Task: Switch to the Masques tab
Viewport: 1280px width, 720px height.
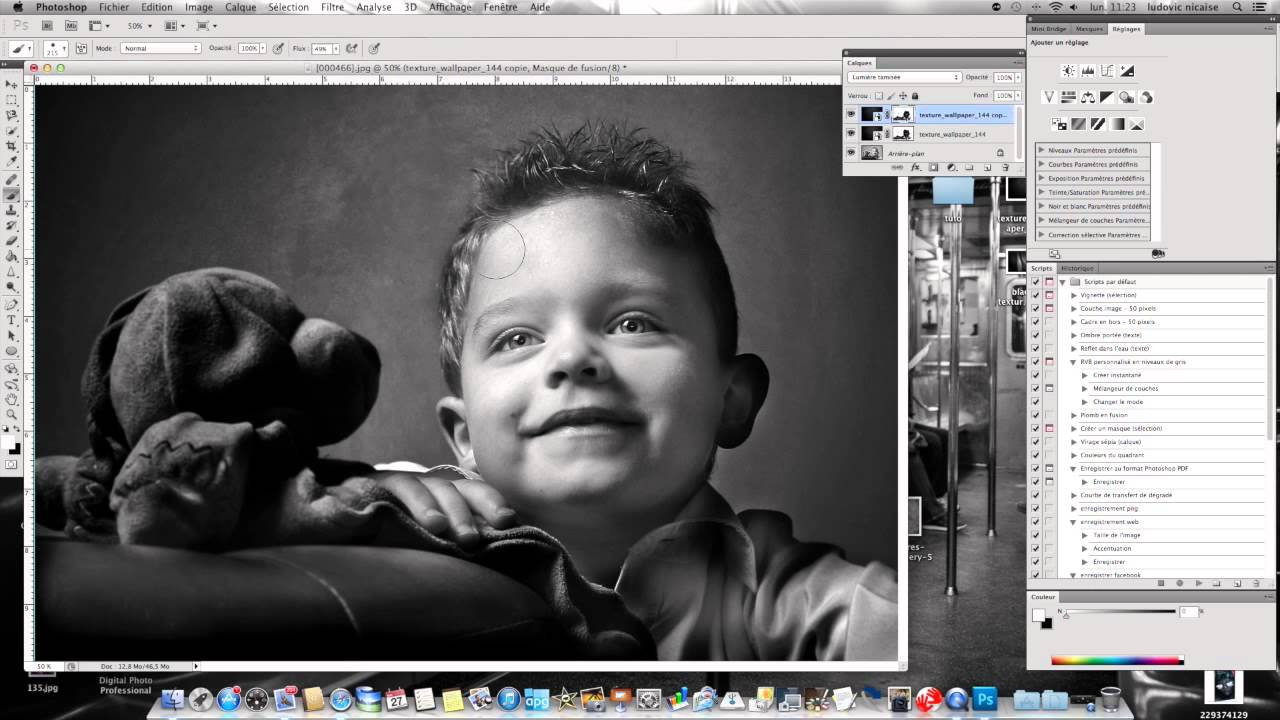Action: pyautogui.click(x=1089, y=29)
